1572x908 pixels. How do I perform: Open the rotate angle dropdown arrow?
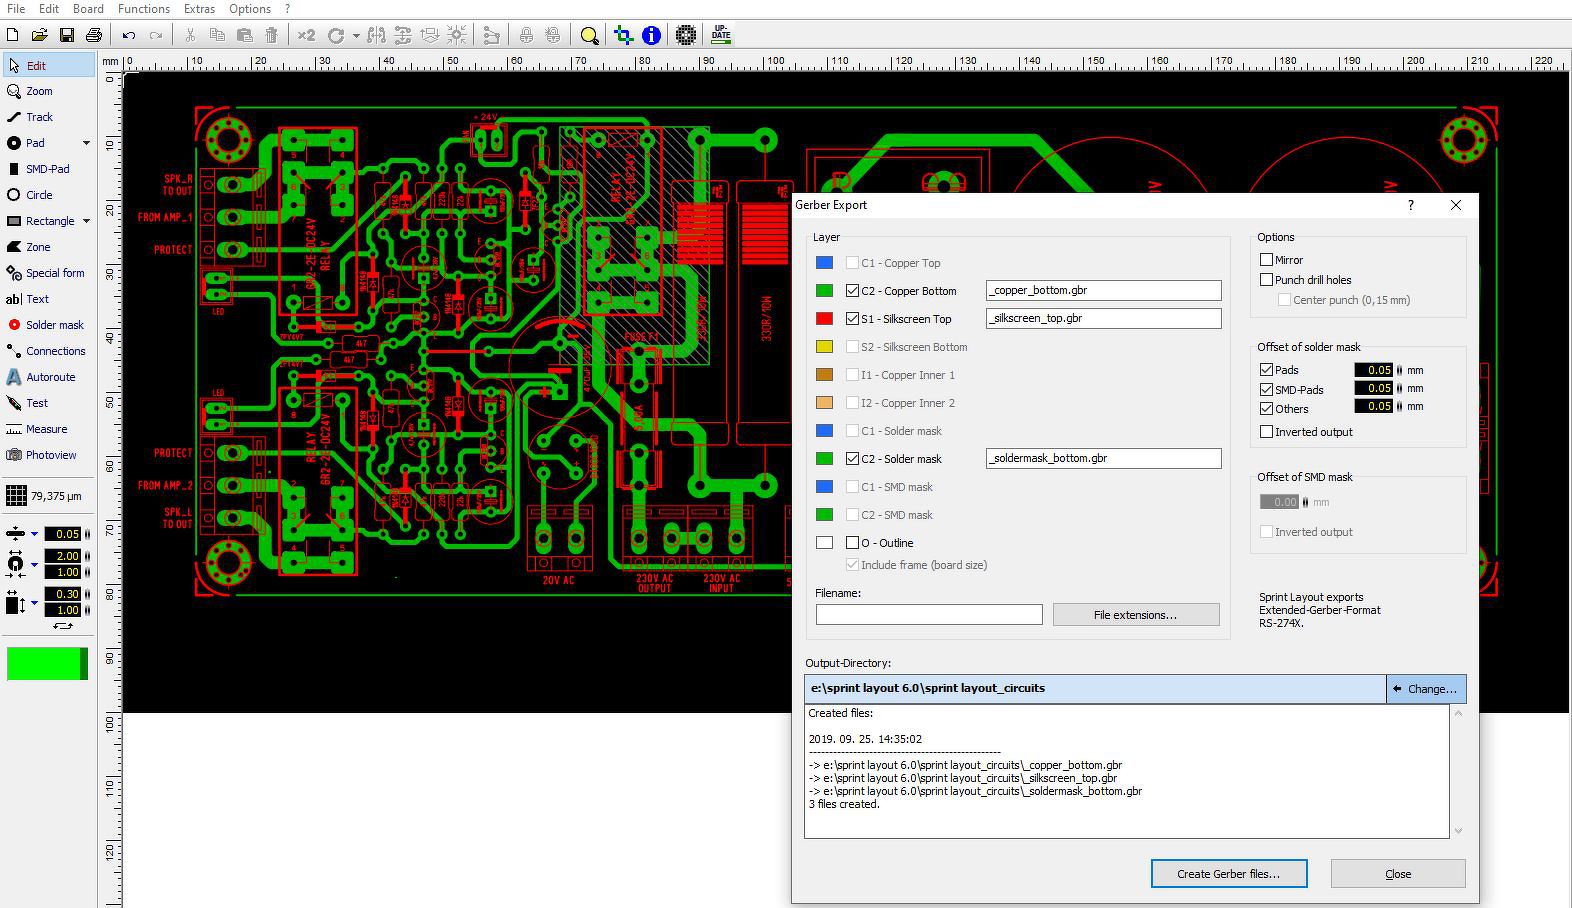click(356, 36)
